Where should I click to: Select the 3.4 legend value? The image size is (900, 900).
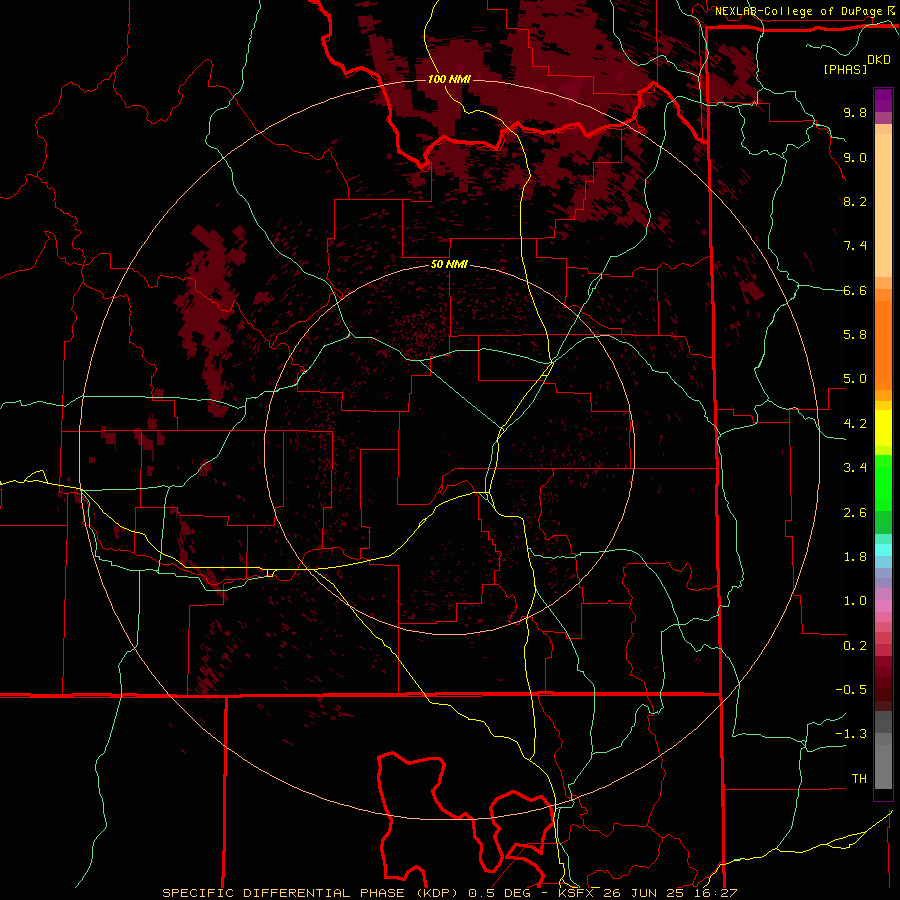tap(855, 468)
